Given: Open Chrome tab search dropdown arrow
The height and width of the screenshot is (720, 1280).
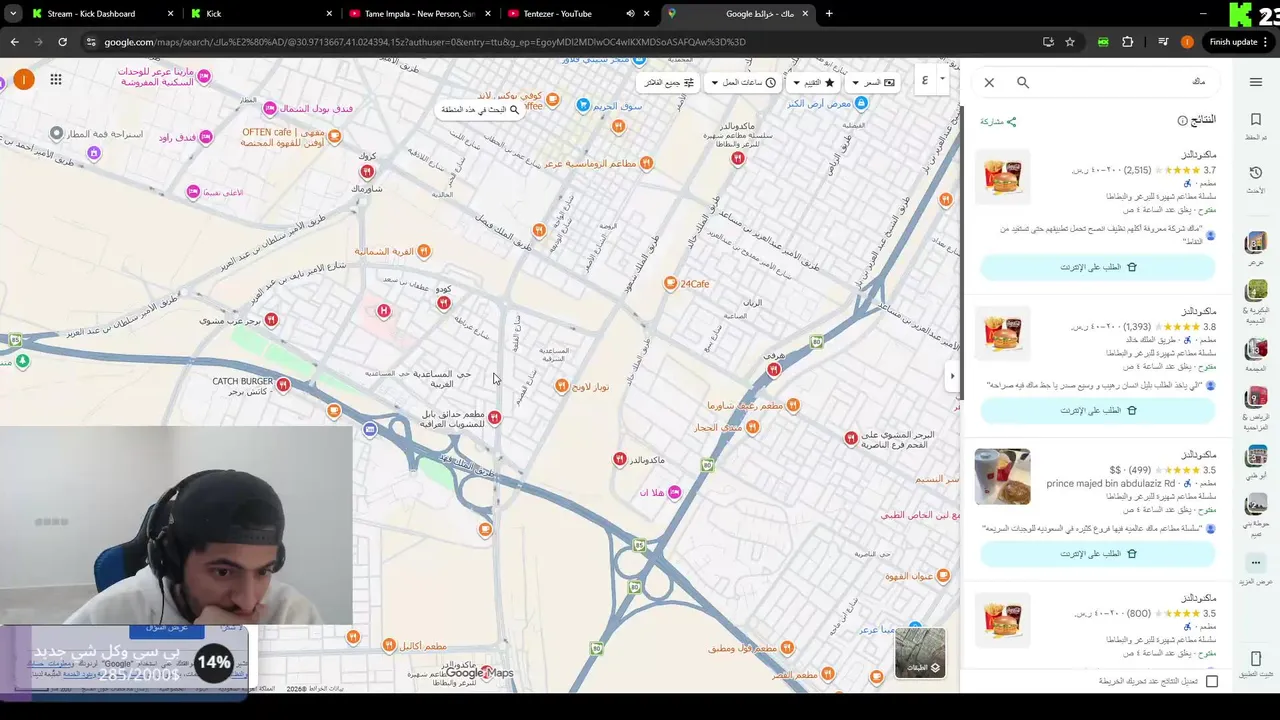Looking at the screenshot, I should (x=13, y=14).
